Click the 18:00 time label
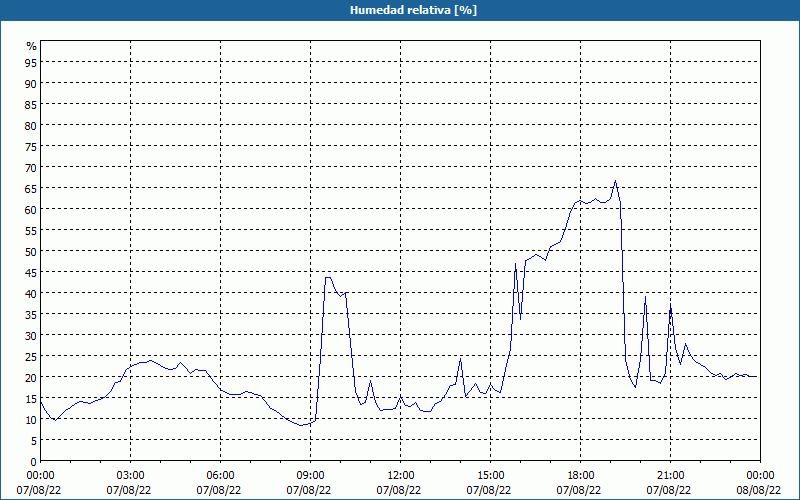Screen dimensions: 800x500 tap(581, 476)
